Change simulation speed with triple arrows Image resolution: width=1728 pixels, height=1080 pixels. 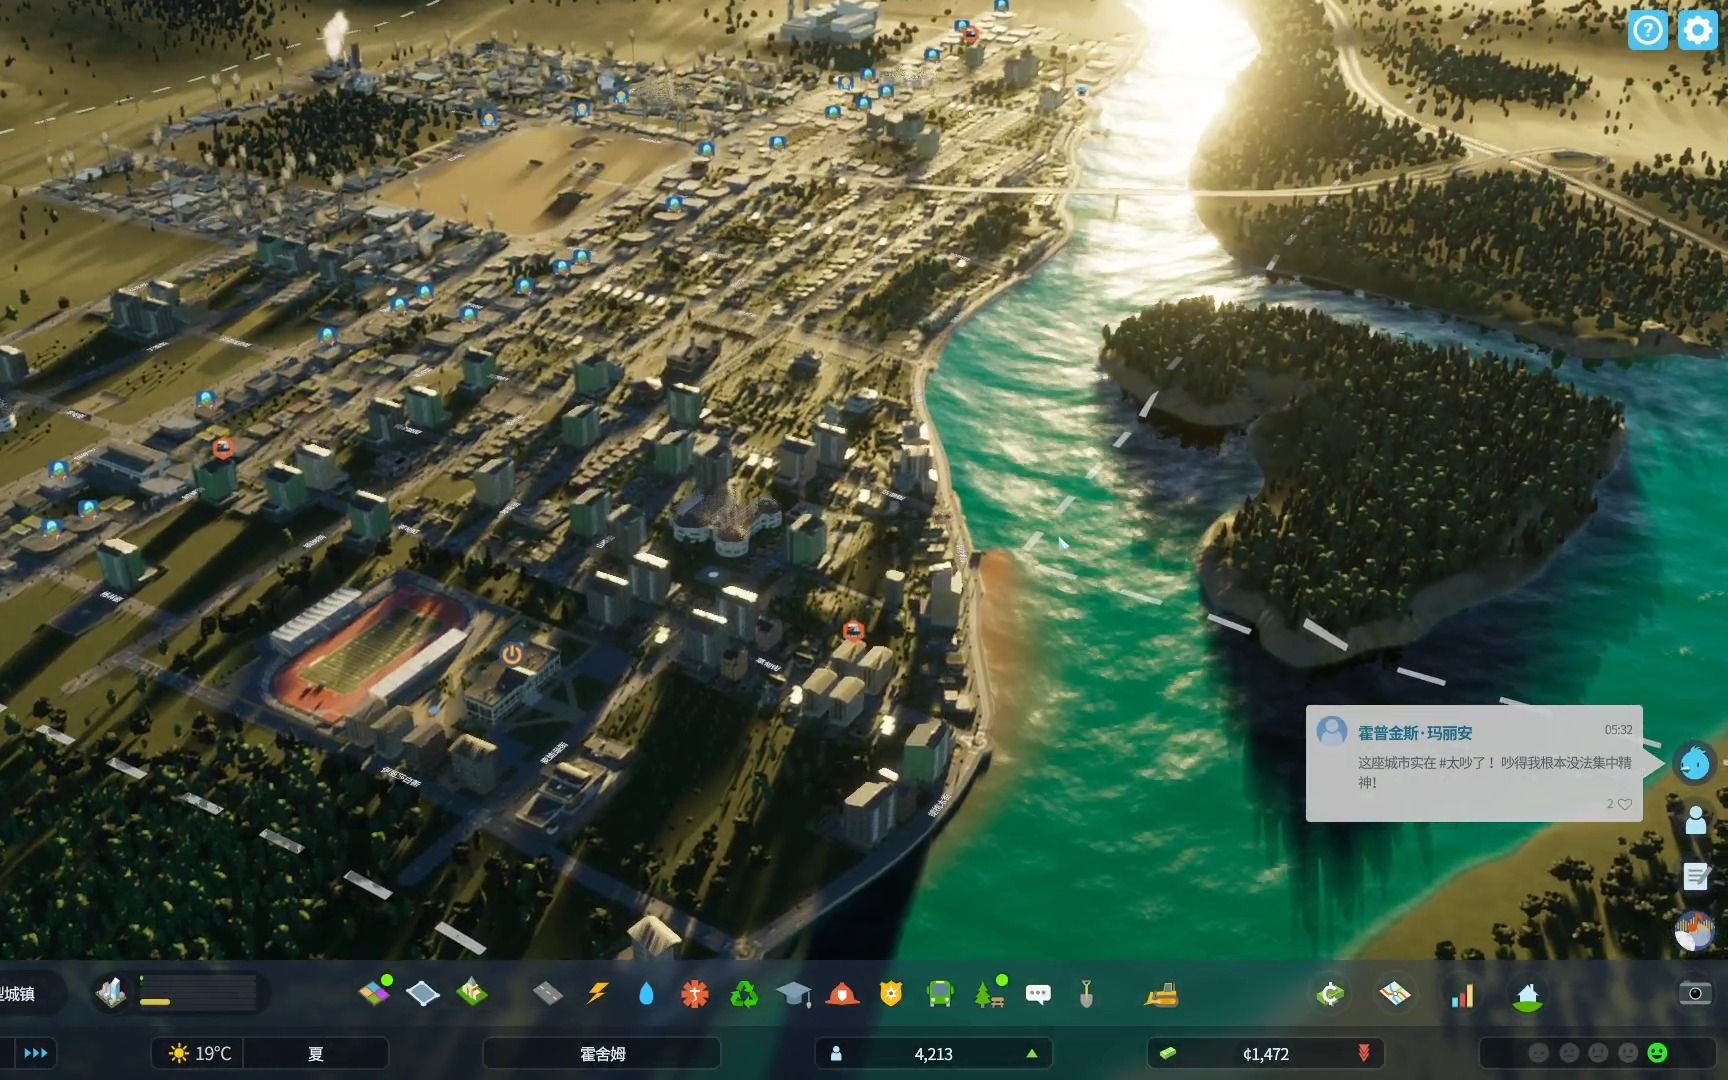(36, 1053)
